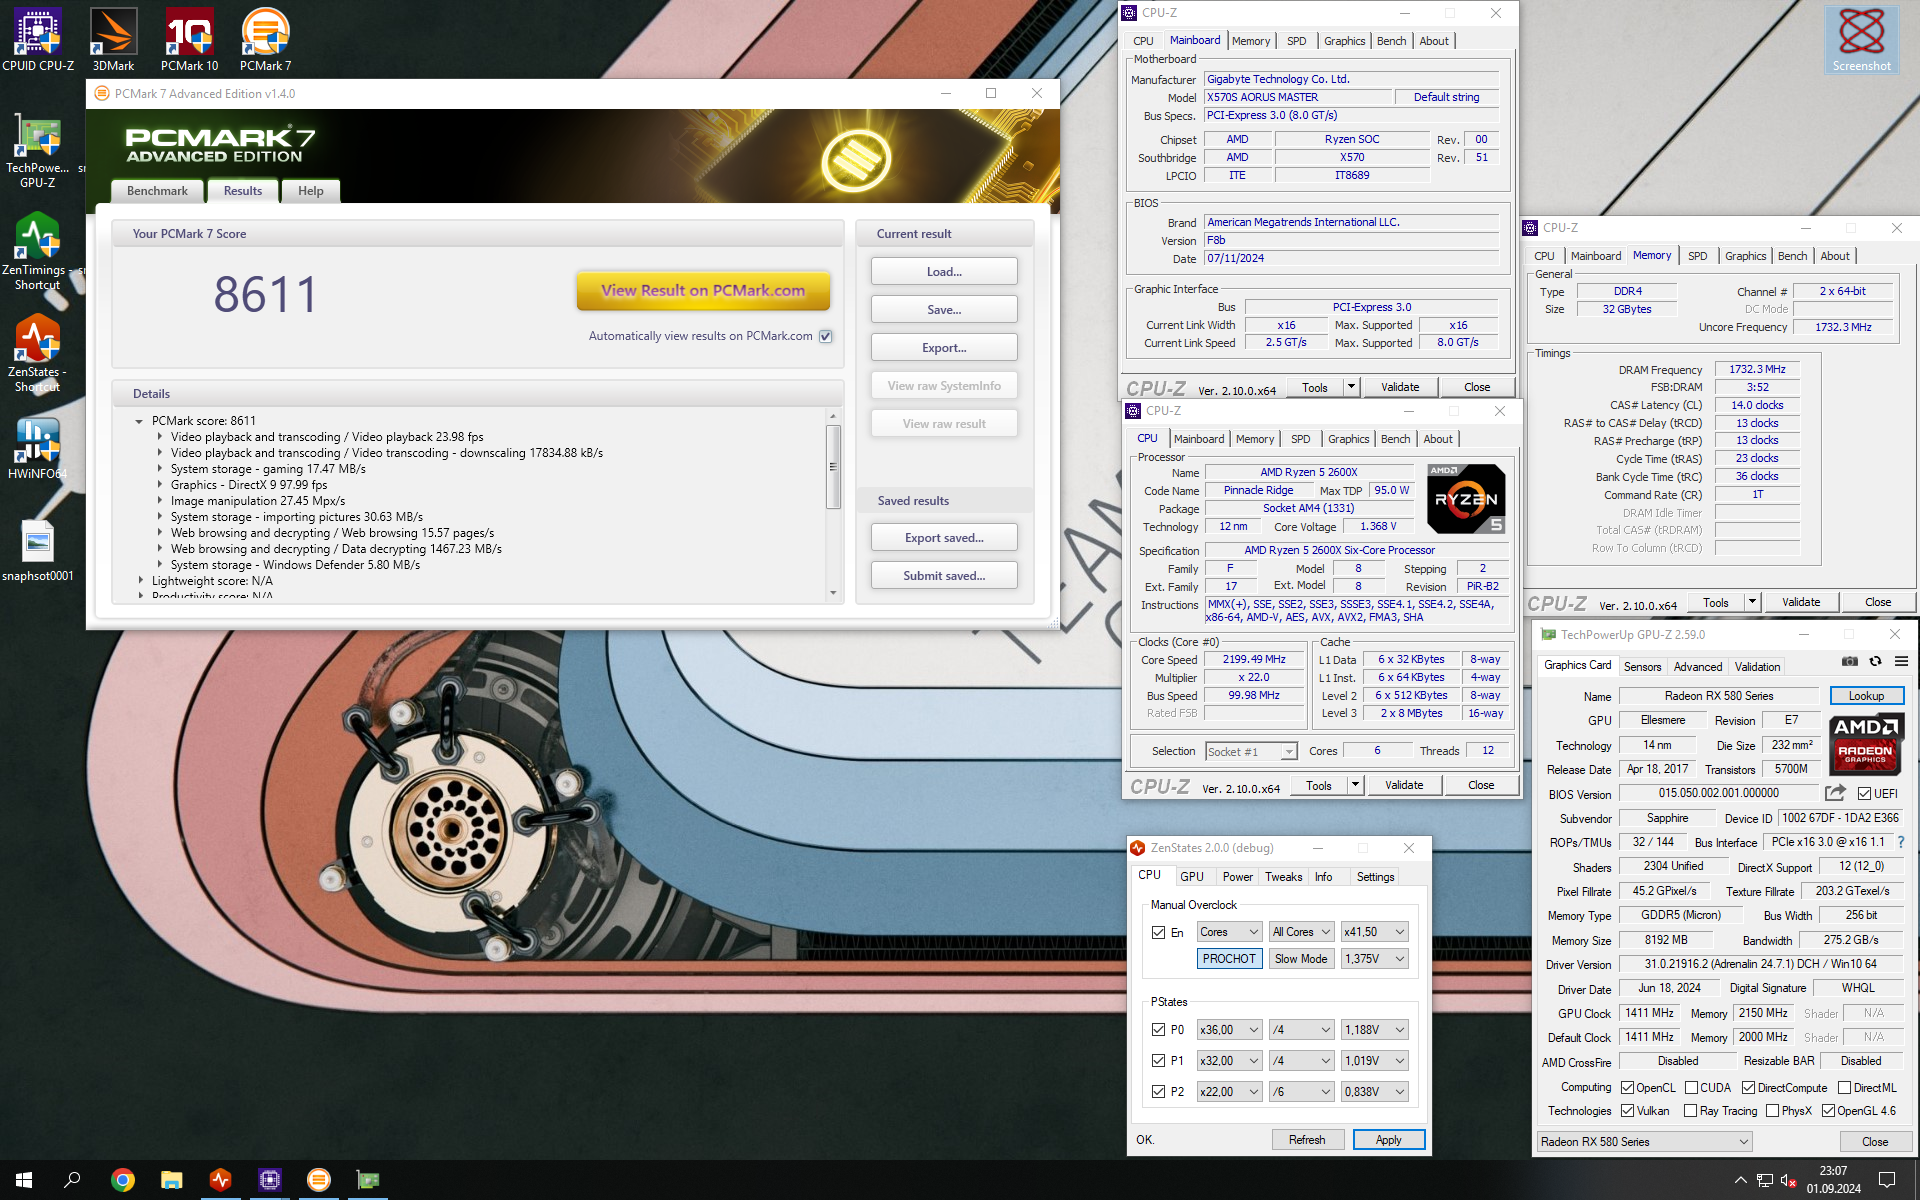Open Bench tab in CPU-Z Memory window
Screen dimensions: 1920x1200
click(1792, 256)
